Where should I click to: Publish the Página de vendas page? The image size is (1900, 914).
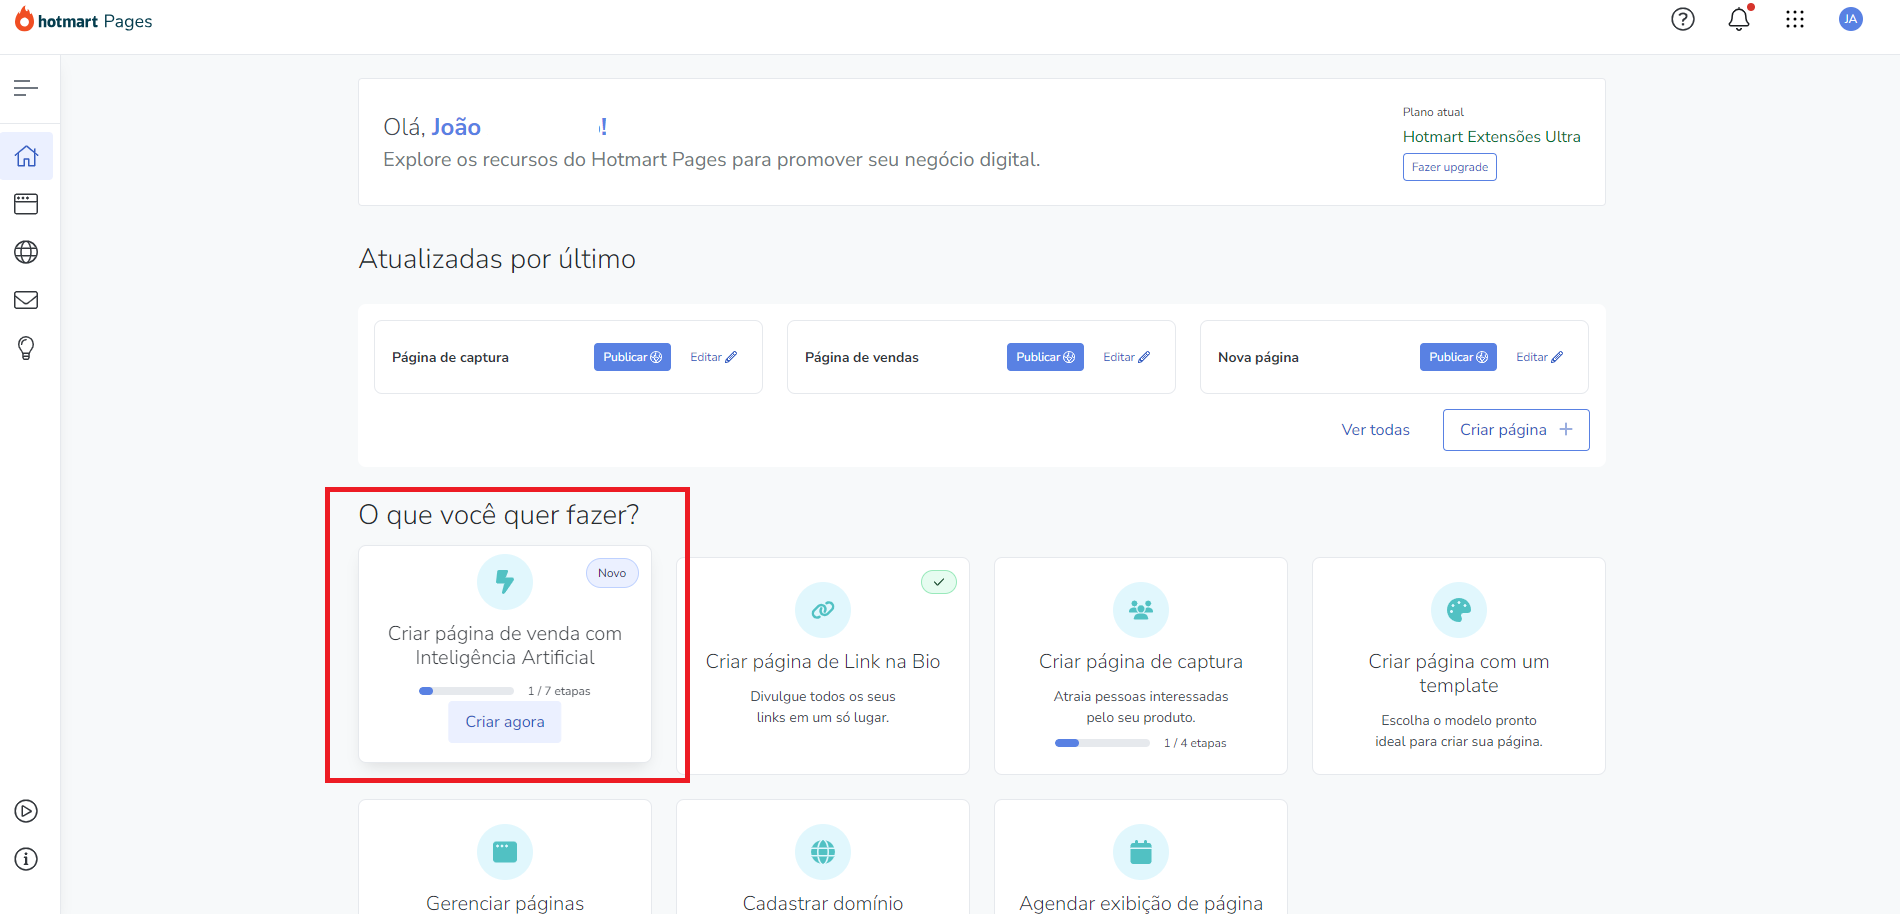[1045, 357]
